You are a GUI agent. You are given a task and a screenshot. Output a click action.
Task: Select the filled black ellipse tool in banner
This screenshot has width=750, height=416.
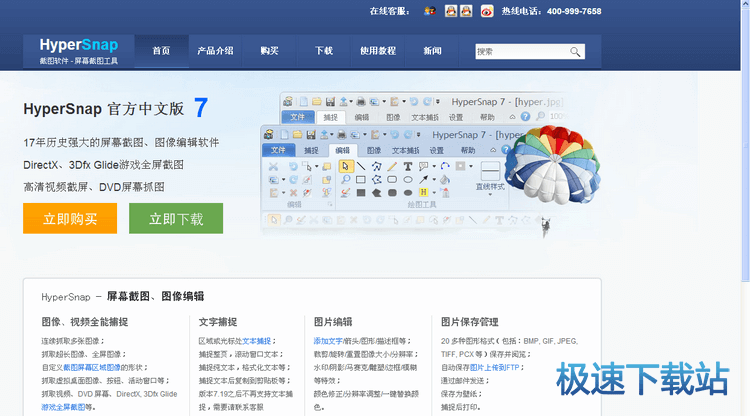pos(408,193)
